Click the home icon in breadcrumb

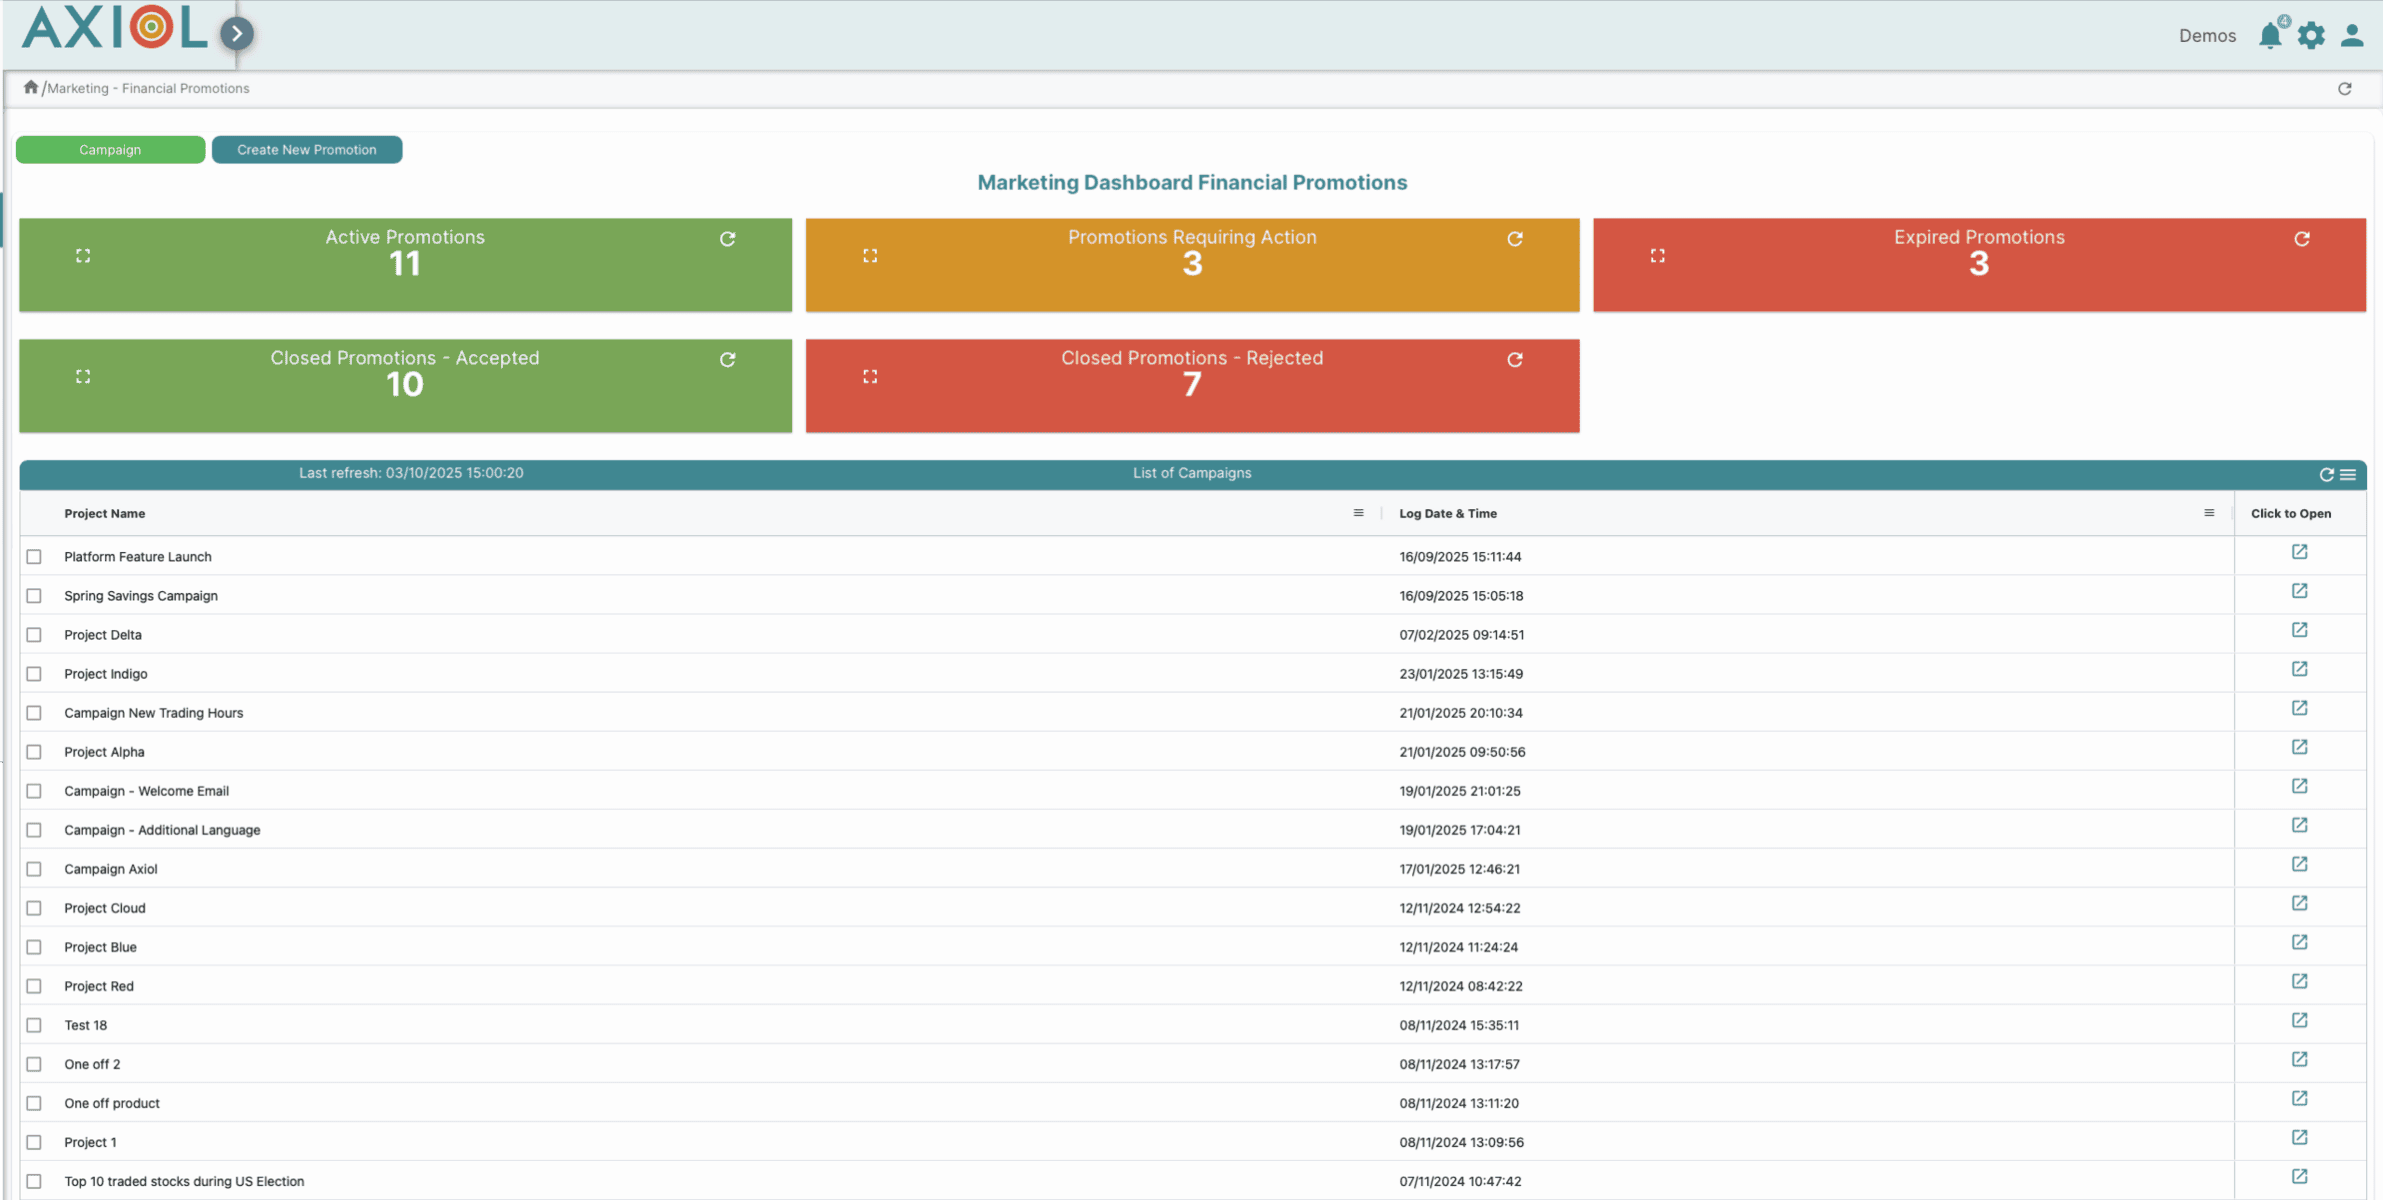point(31,87)
